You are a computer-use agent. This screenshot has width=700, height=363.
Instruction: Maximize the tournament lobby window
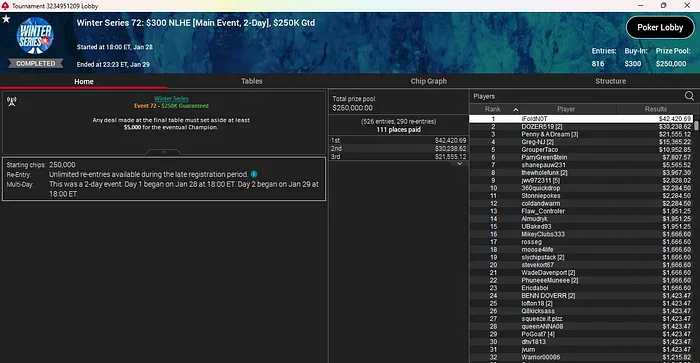click(663, 5)
